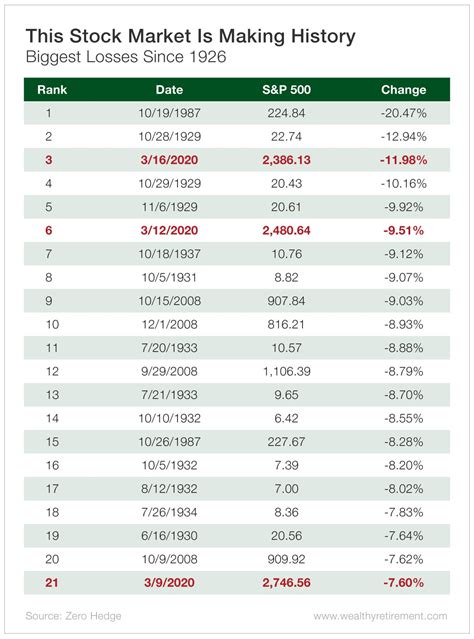Click the 2,746.56 value in red
This screenshot has height=639, width=474.
click(287, 582)
